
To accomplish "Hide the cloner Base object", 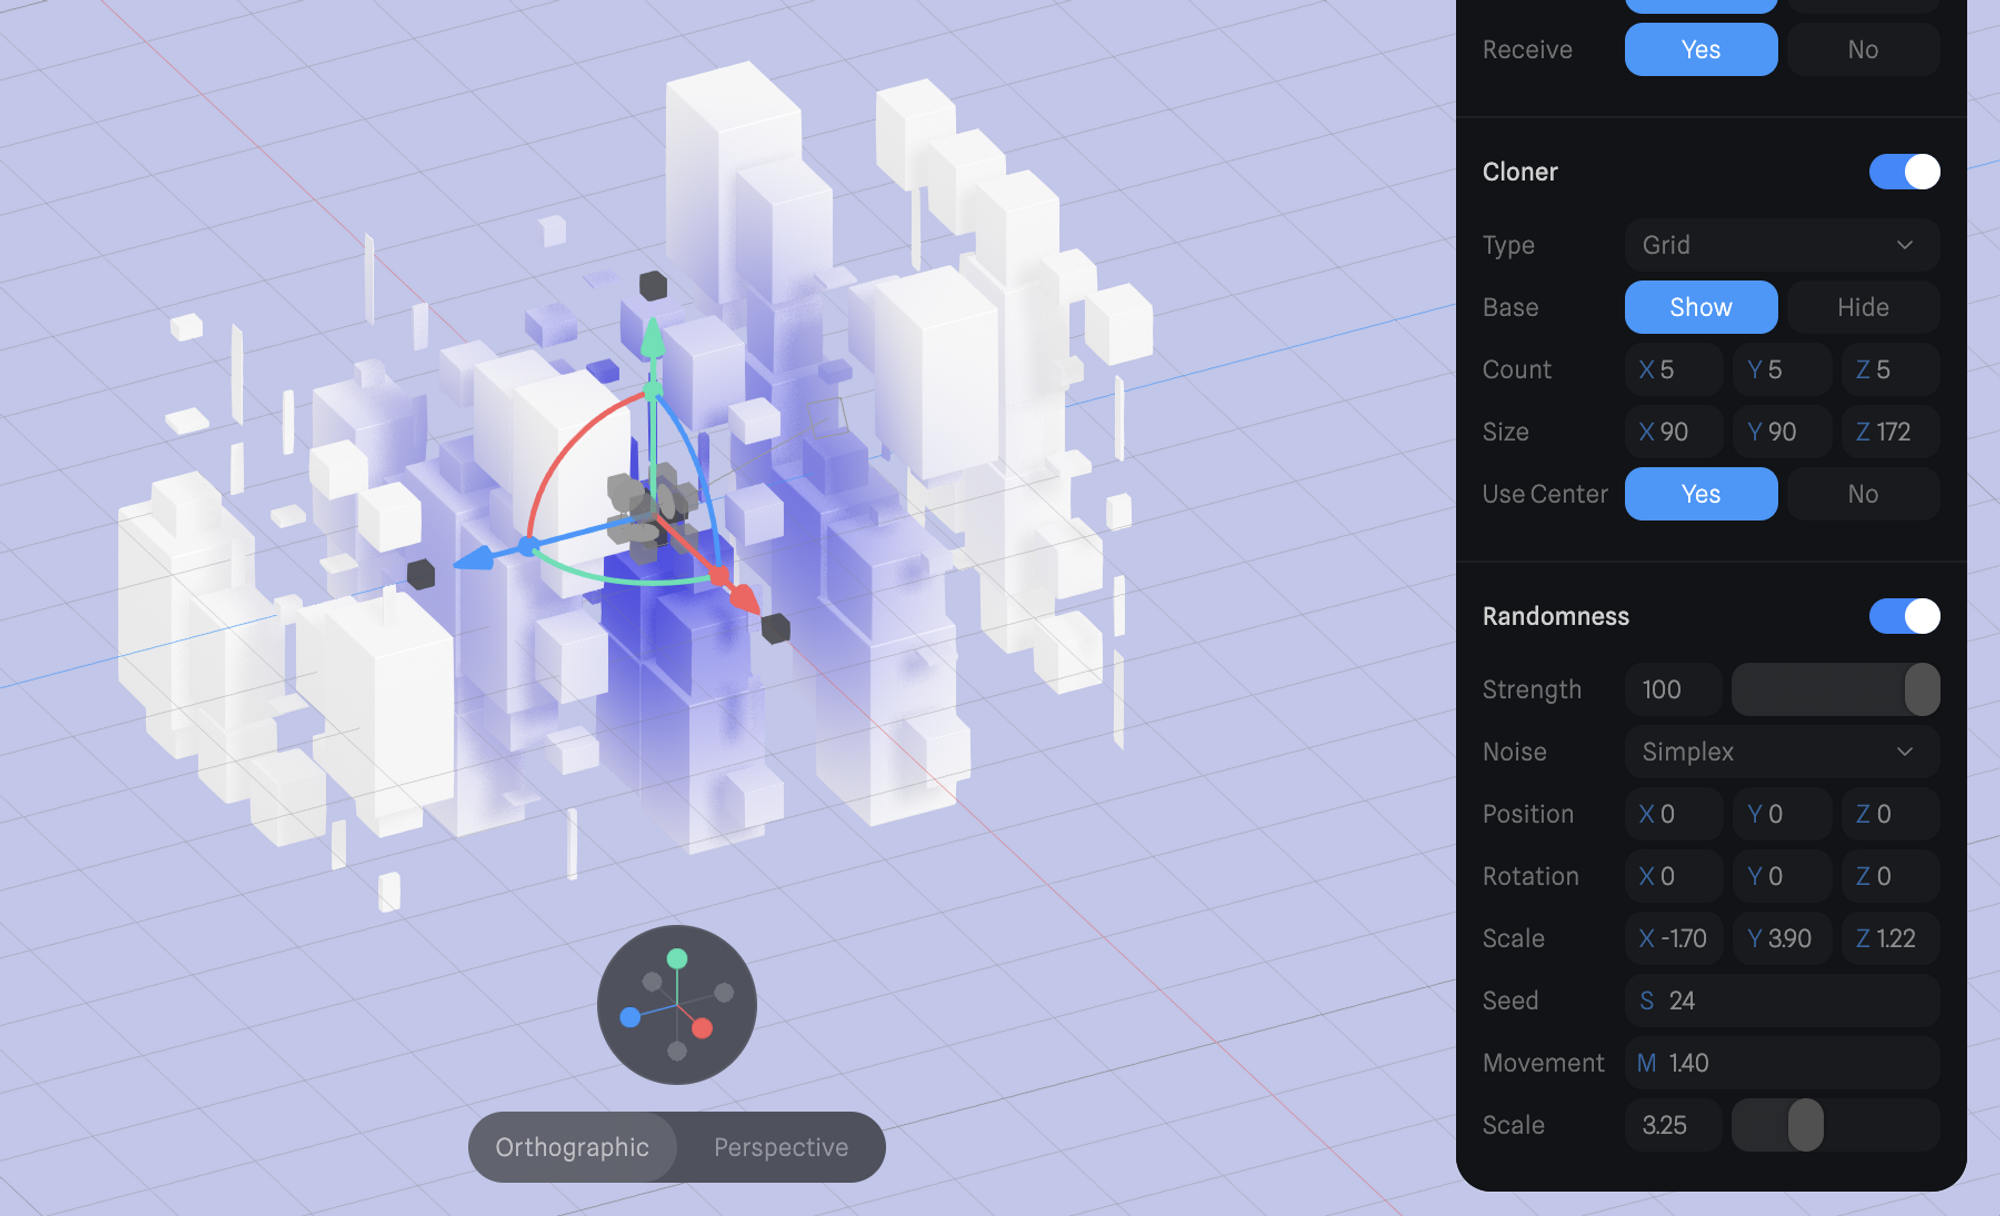I will click(1862, 307).
